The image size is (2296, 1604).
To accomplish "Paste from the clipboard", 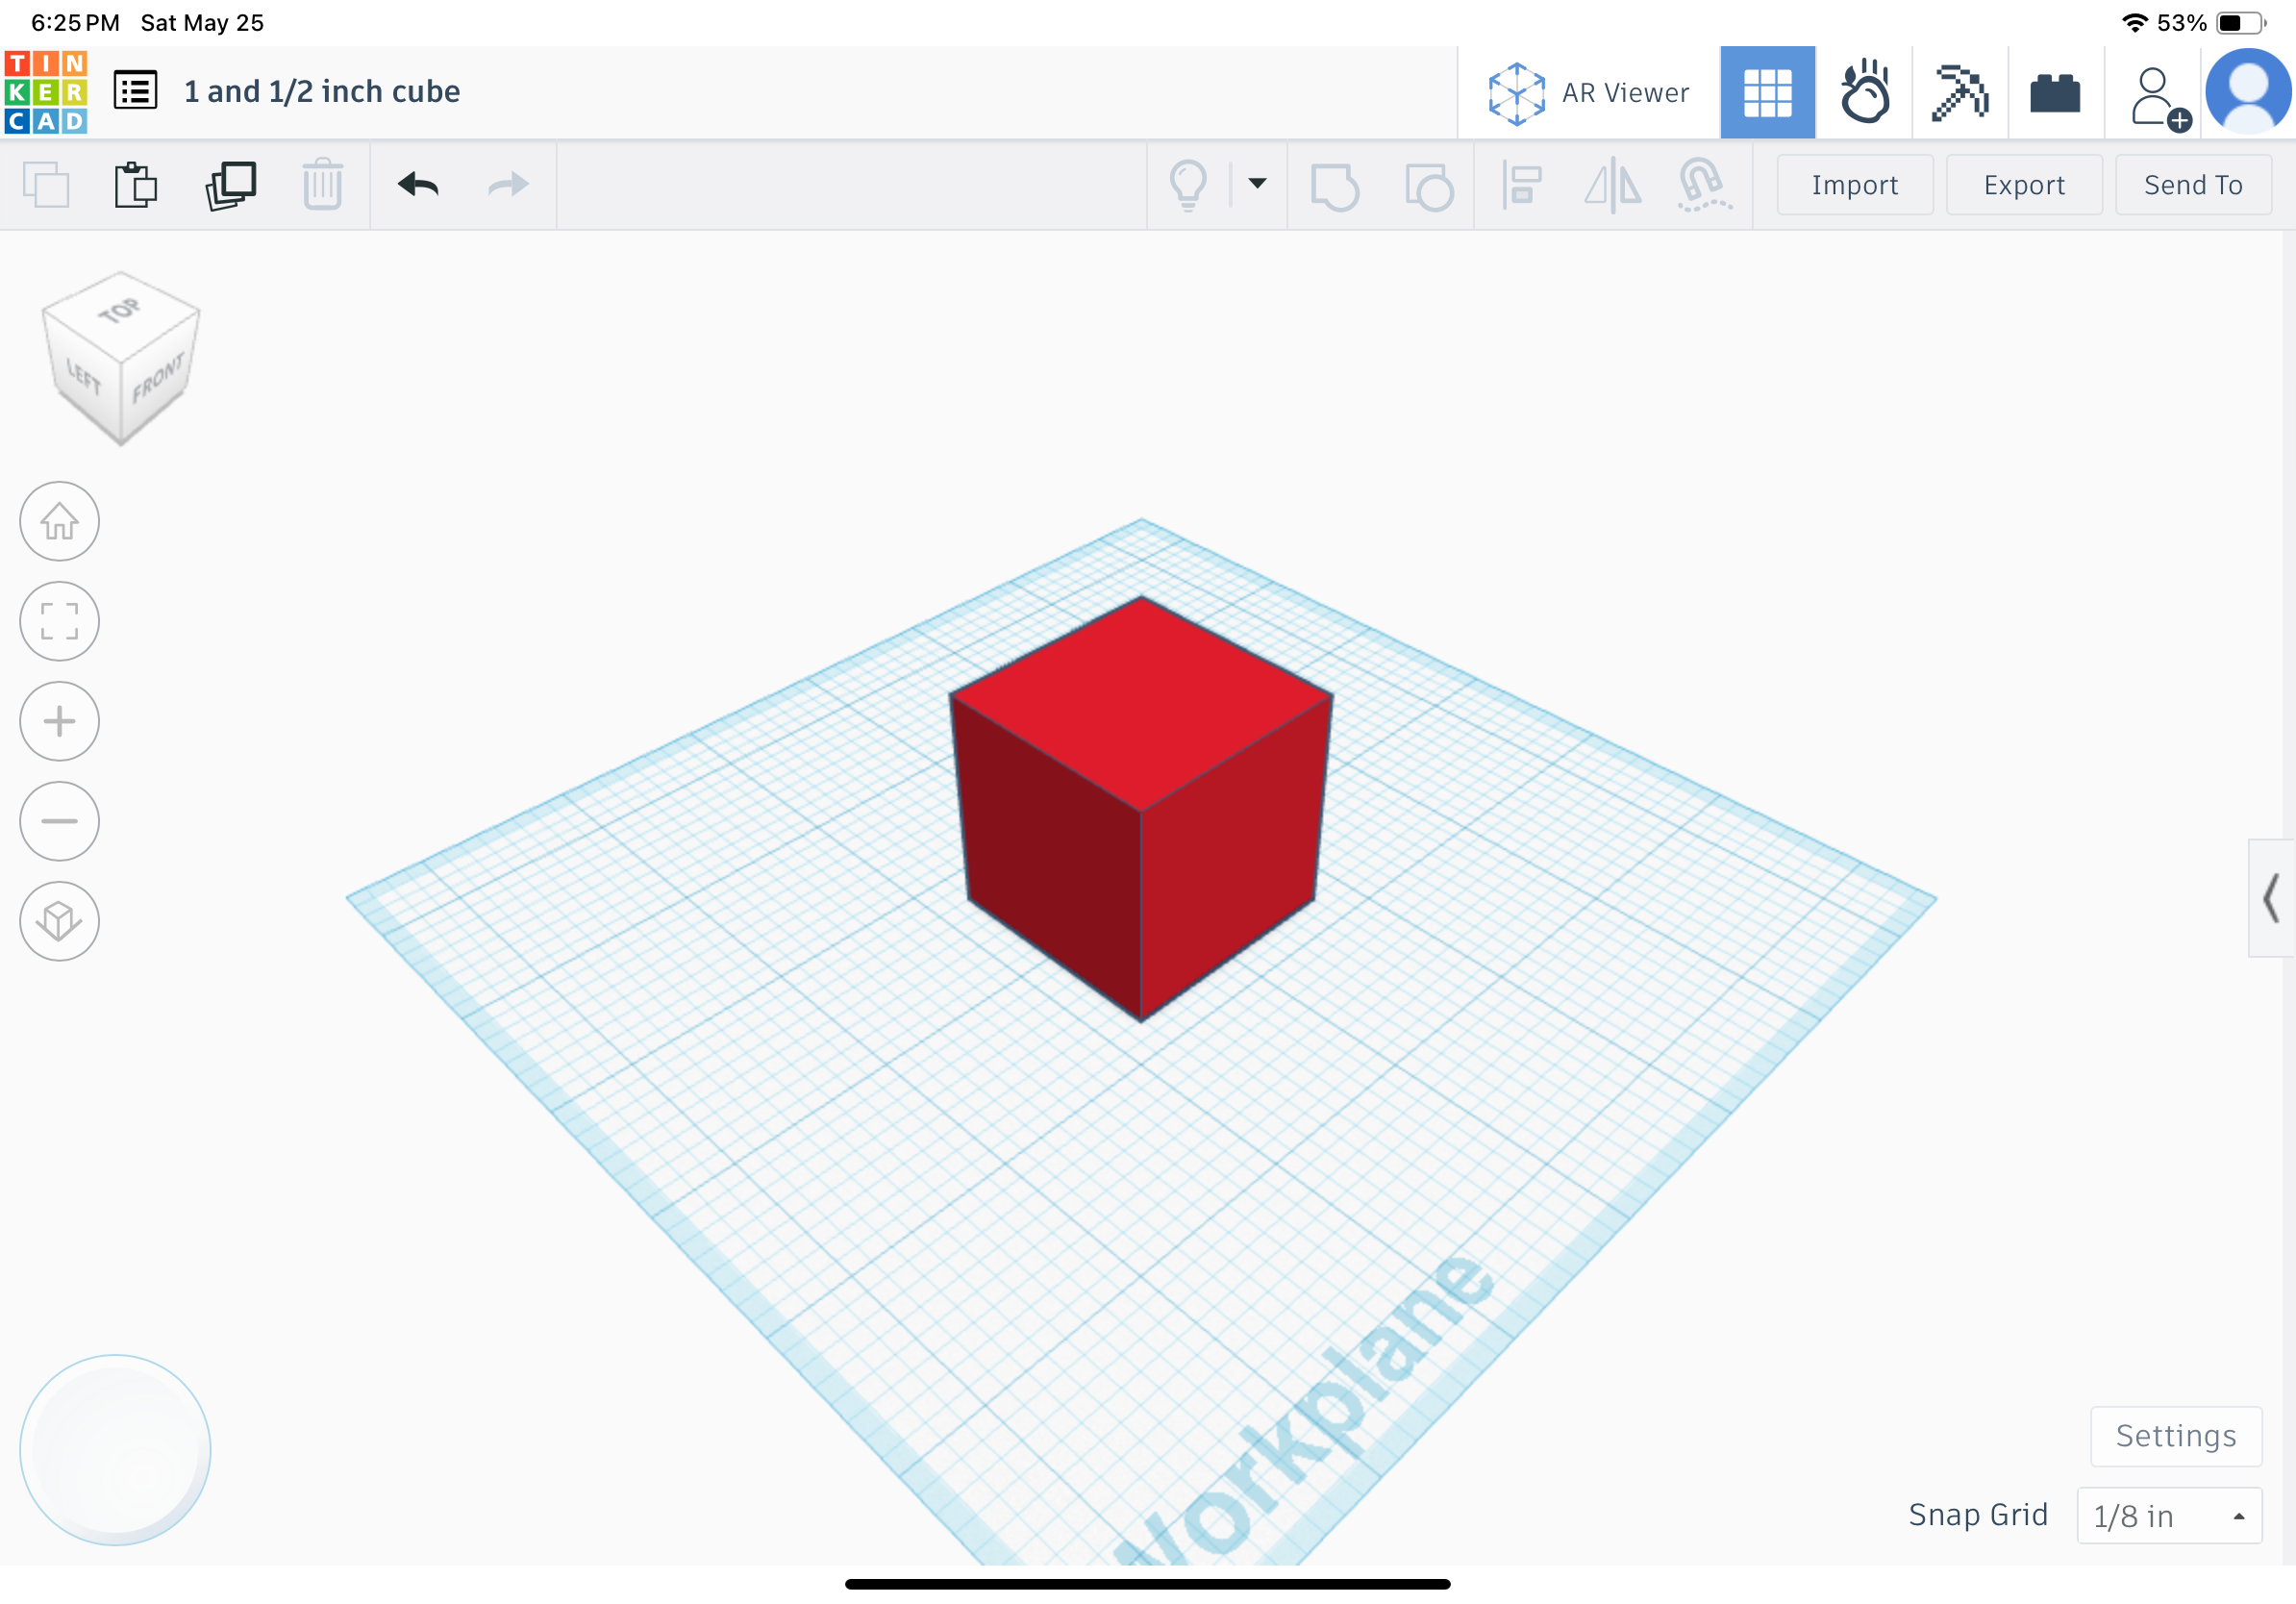I will coord(136,185).
